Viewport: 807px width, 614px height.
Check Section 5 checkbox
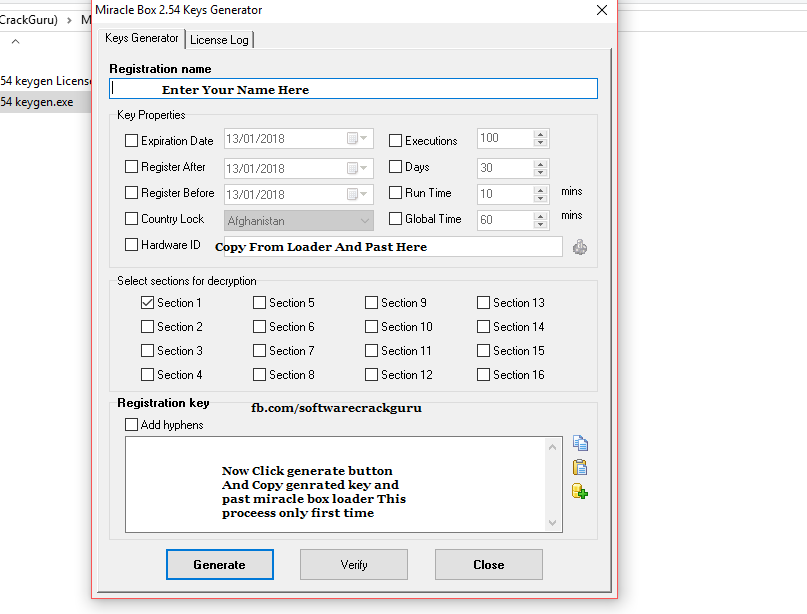[x=259, y=303]
